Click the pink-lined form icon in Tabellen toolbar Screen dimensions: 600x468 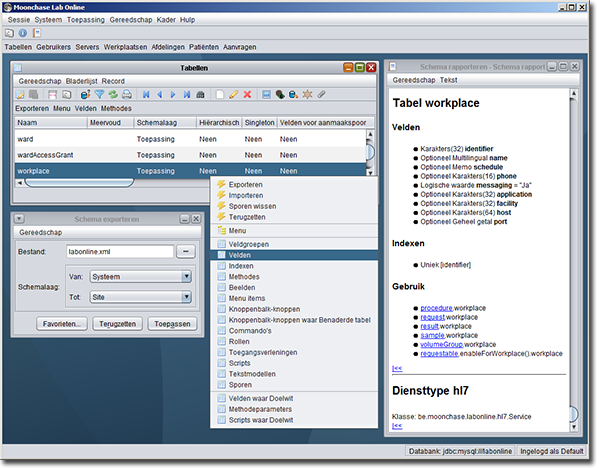pyautogui.click(x=52, y=95)
